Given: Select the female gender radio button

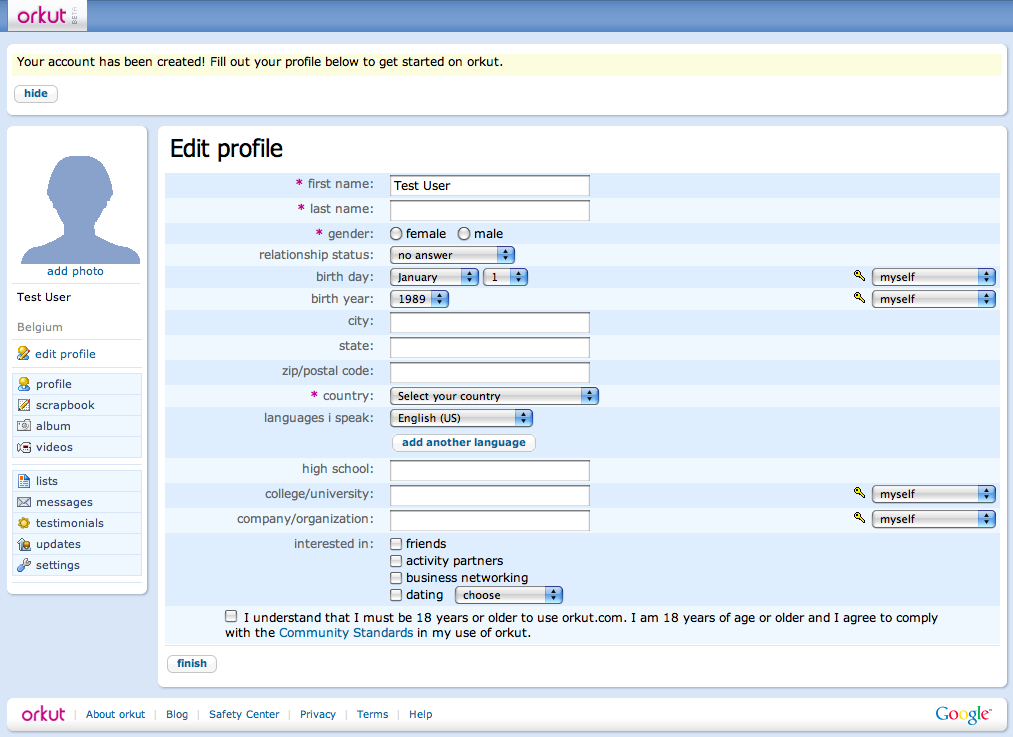Looking at the screenshot, I should pyautogui.click(x=396, y=234).
